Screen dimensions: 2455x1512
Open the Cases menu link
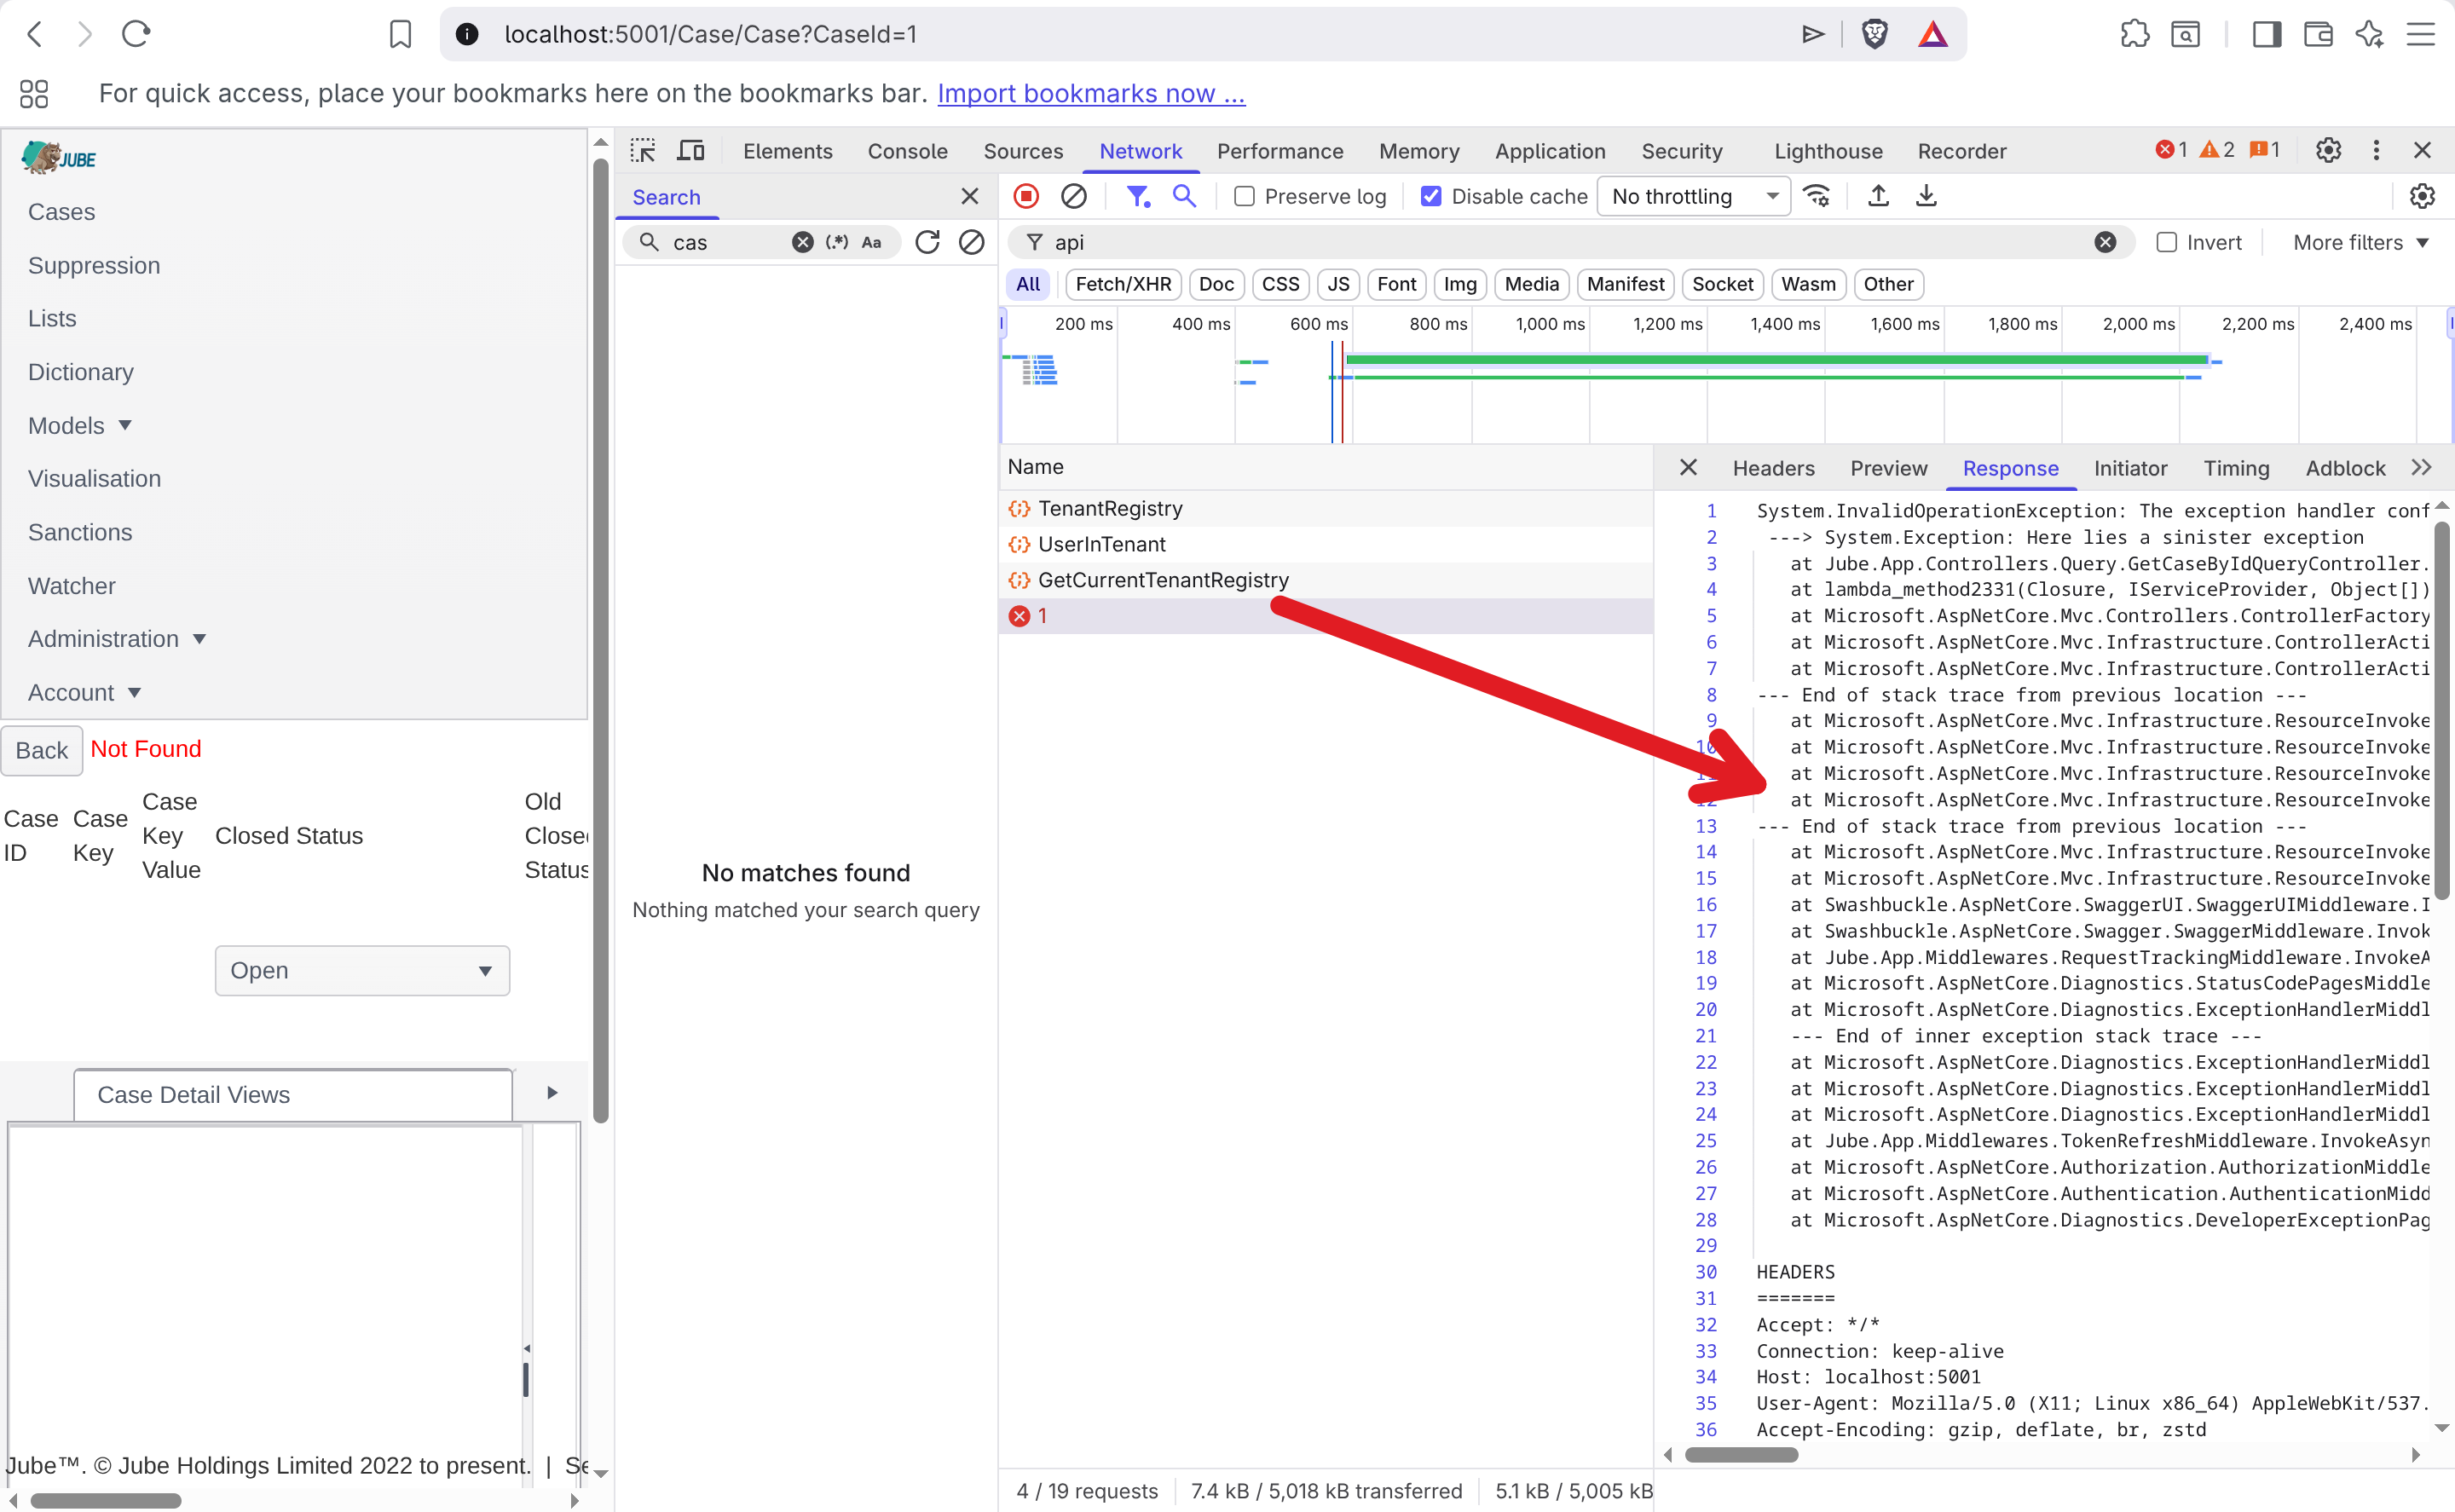point(62,212)
